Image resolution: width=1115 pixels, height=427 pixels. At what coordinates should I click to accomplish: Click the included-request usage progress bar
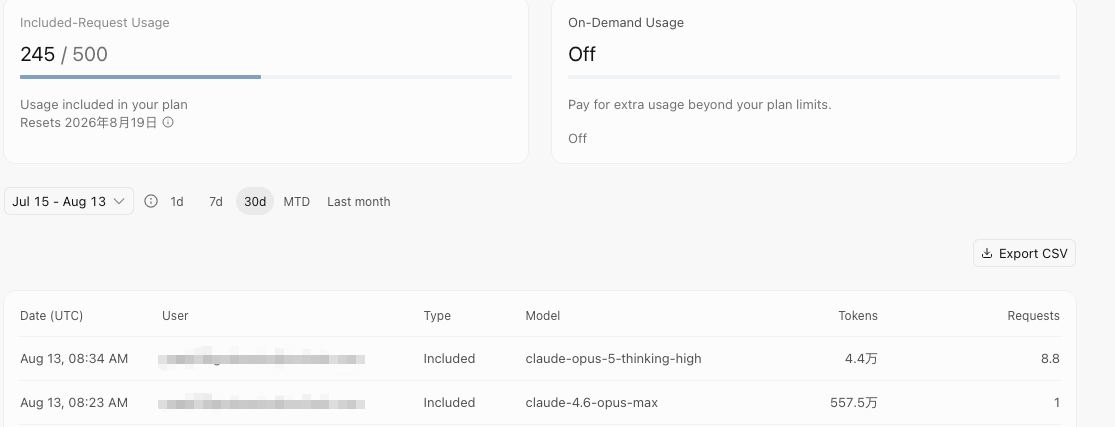[266, 77]
